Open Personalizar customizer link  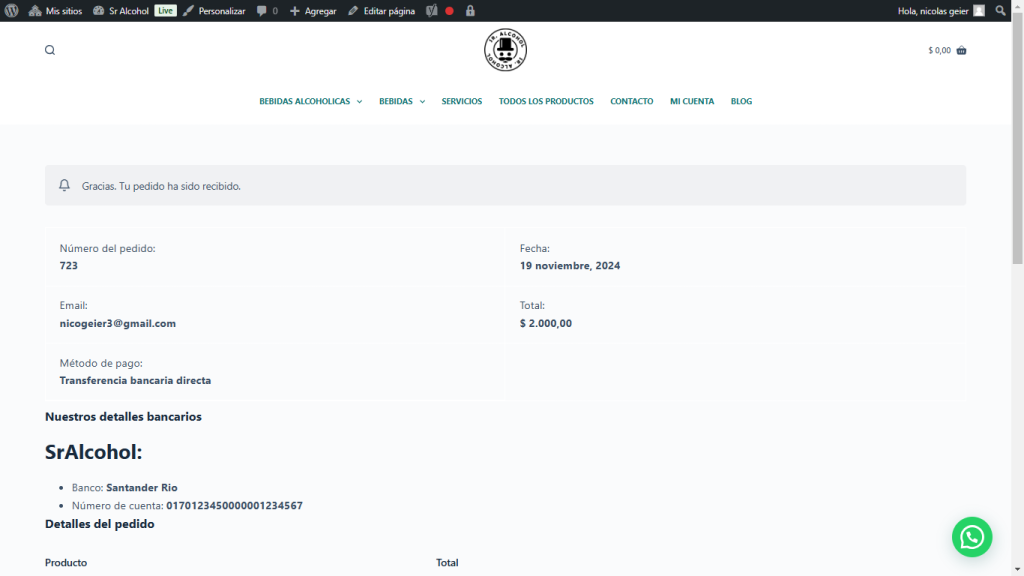(x=214, y=10)
